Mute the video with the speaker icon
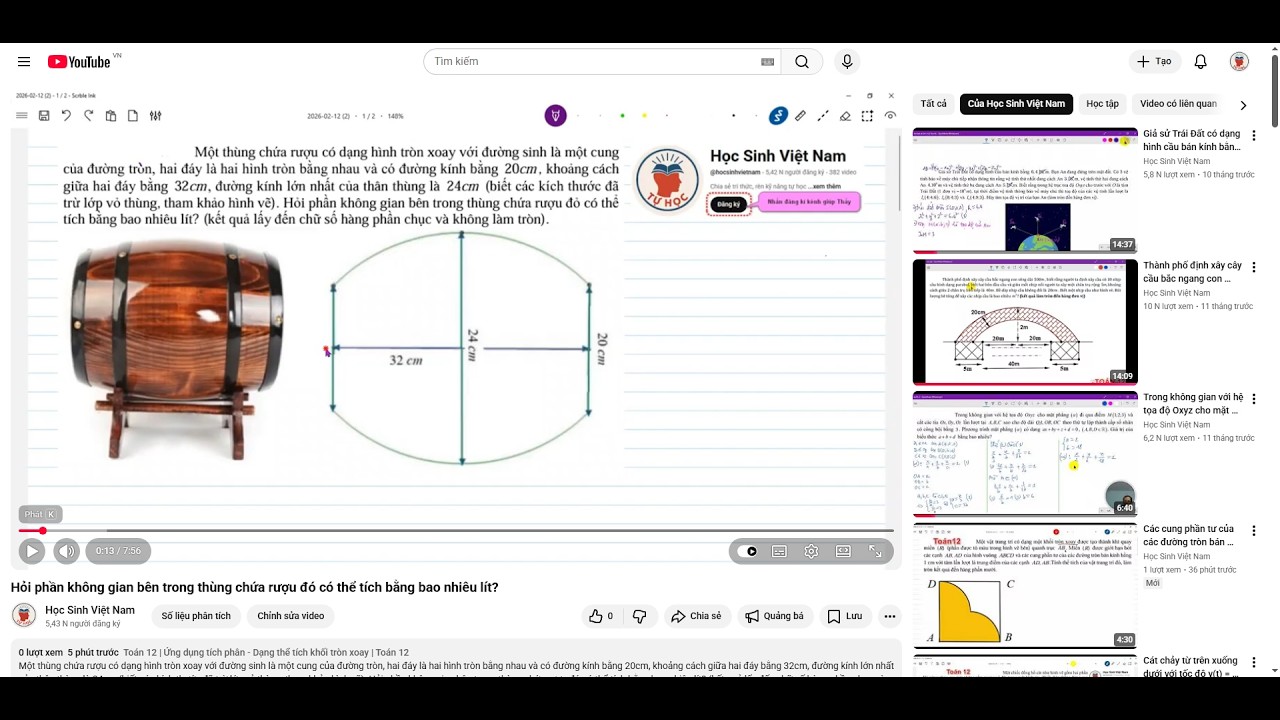 [x=66, y=551]
